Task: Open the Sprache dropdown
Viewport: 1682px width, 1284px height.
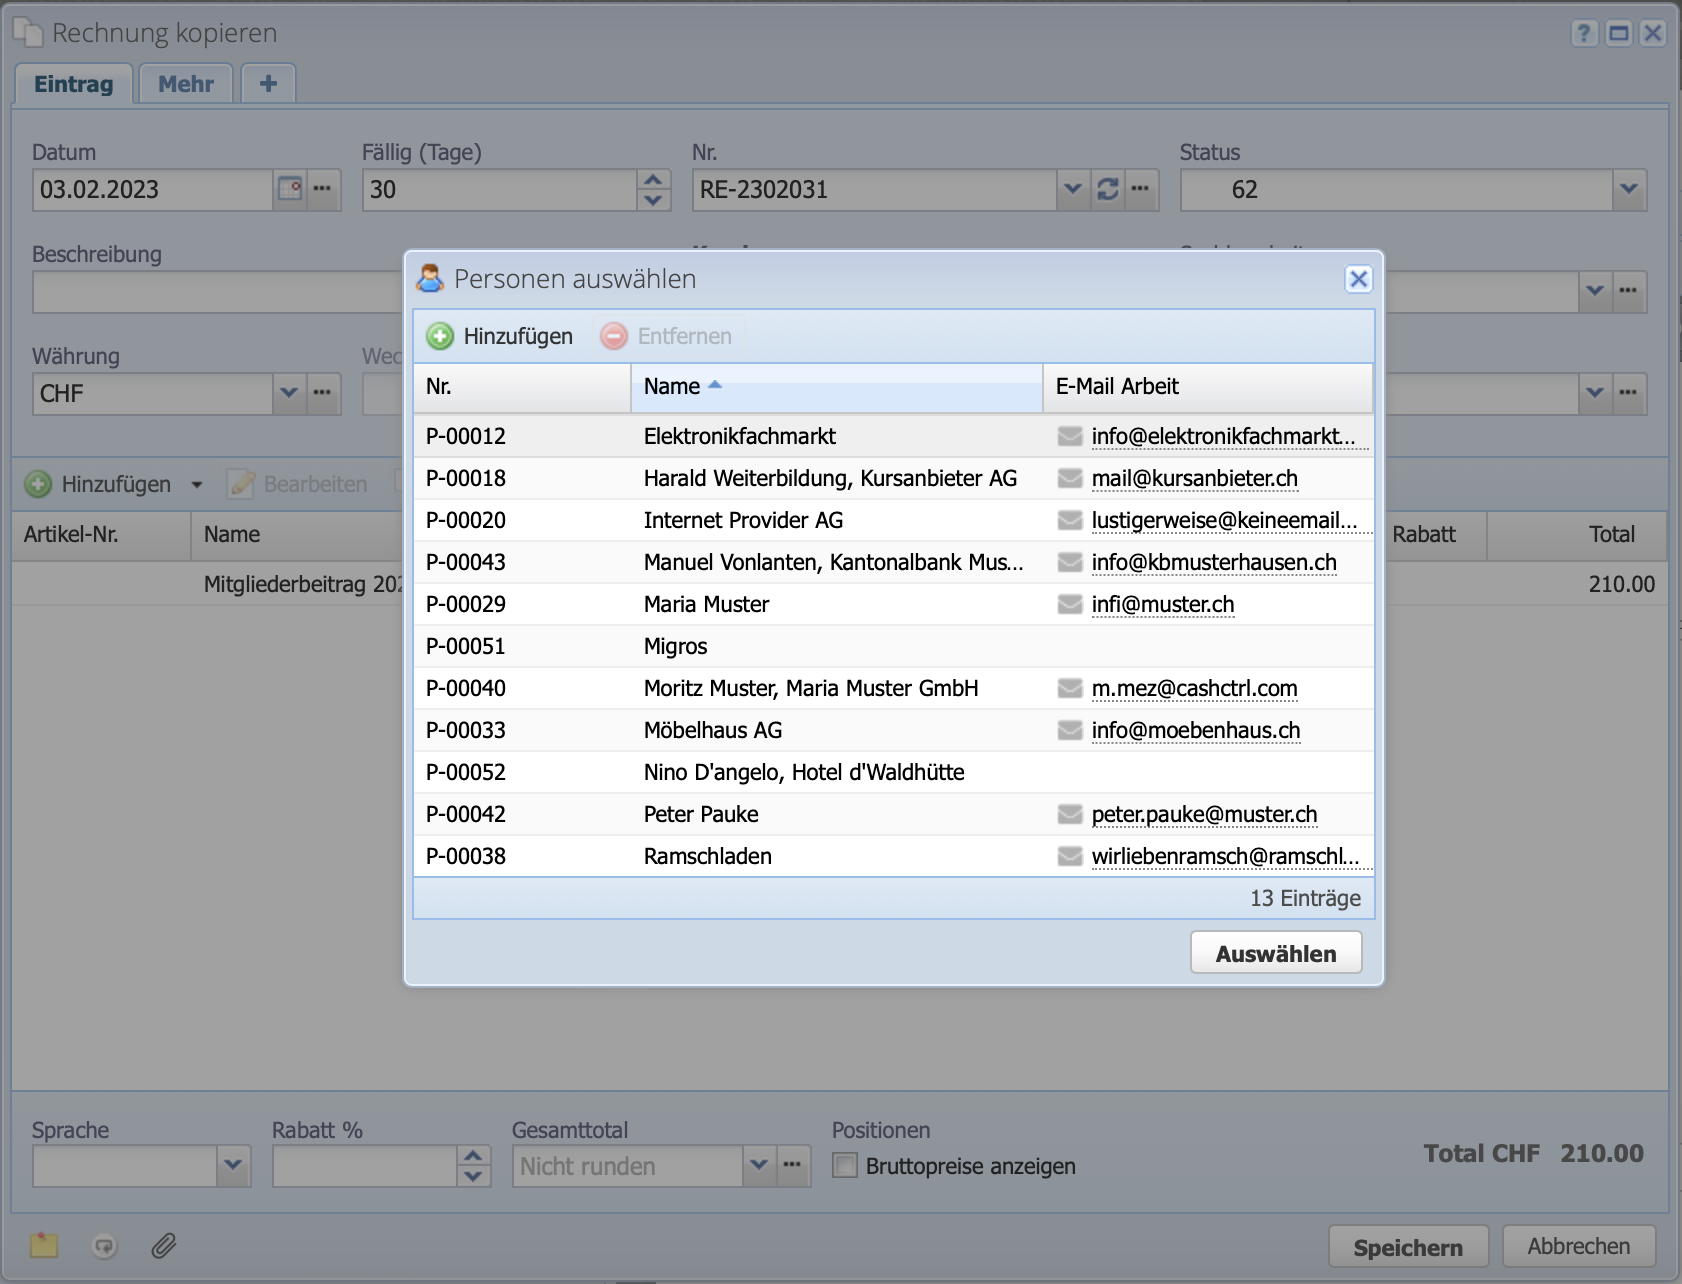Action: click(233, 1166)
